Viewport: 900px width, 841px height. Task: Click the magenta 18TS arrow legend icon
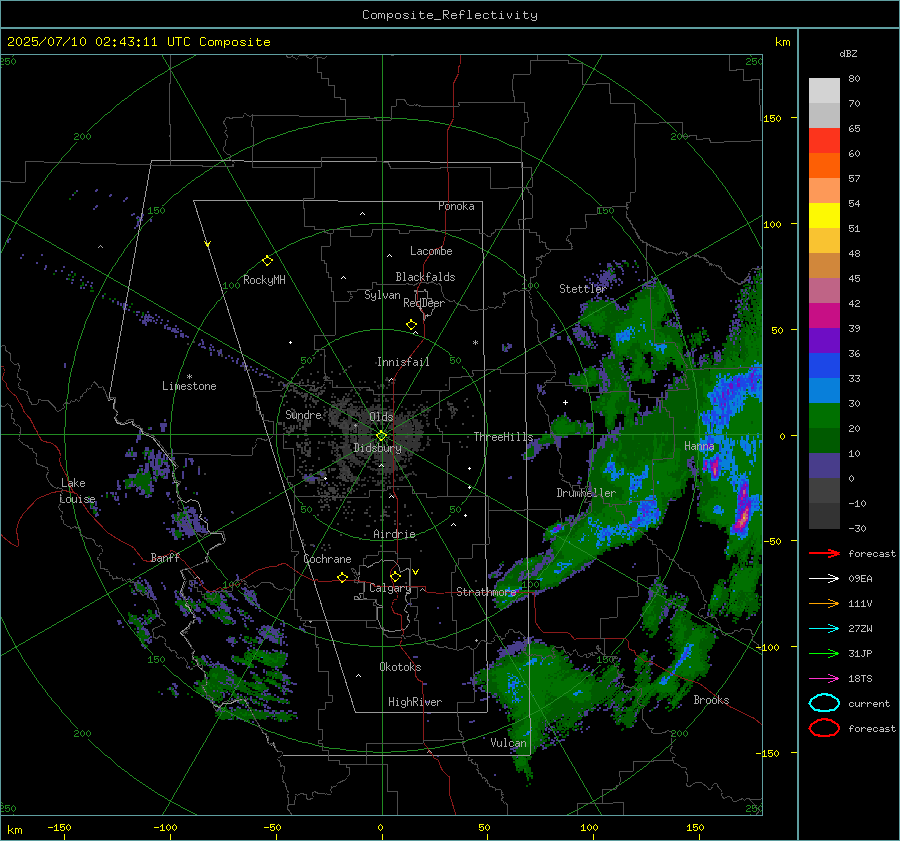pyautogui.click(x=824, y=679)
